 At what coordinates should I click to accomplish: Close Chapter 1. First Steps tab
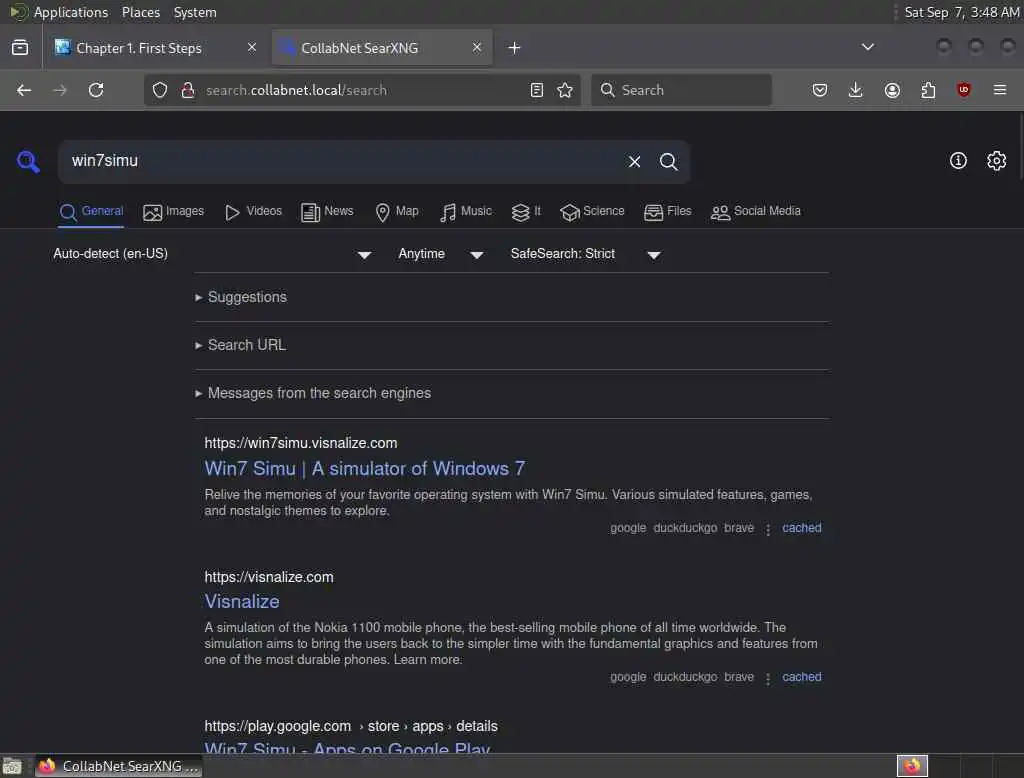[x=252, y=47]
